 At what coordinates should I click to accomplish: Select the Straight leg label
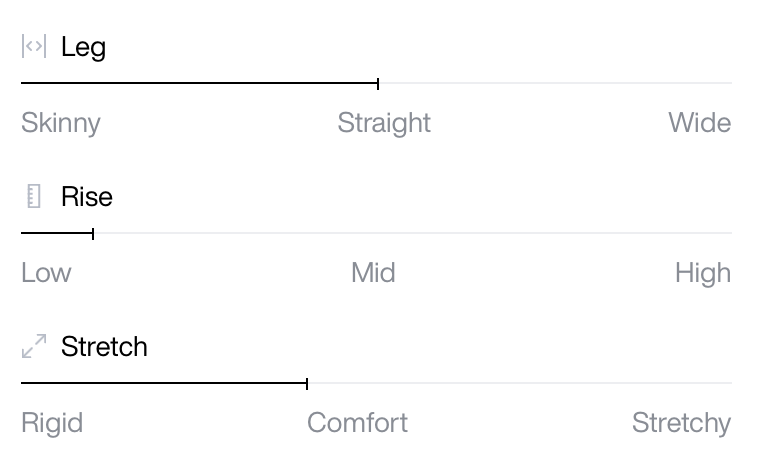pyautogui.click(x=384, y=123)
